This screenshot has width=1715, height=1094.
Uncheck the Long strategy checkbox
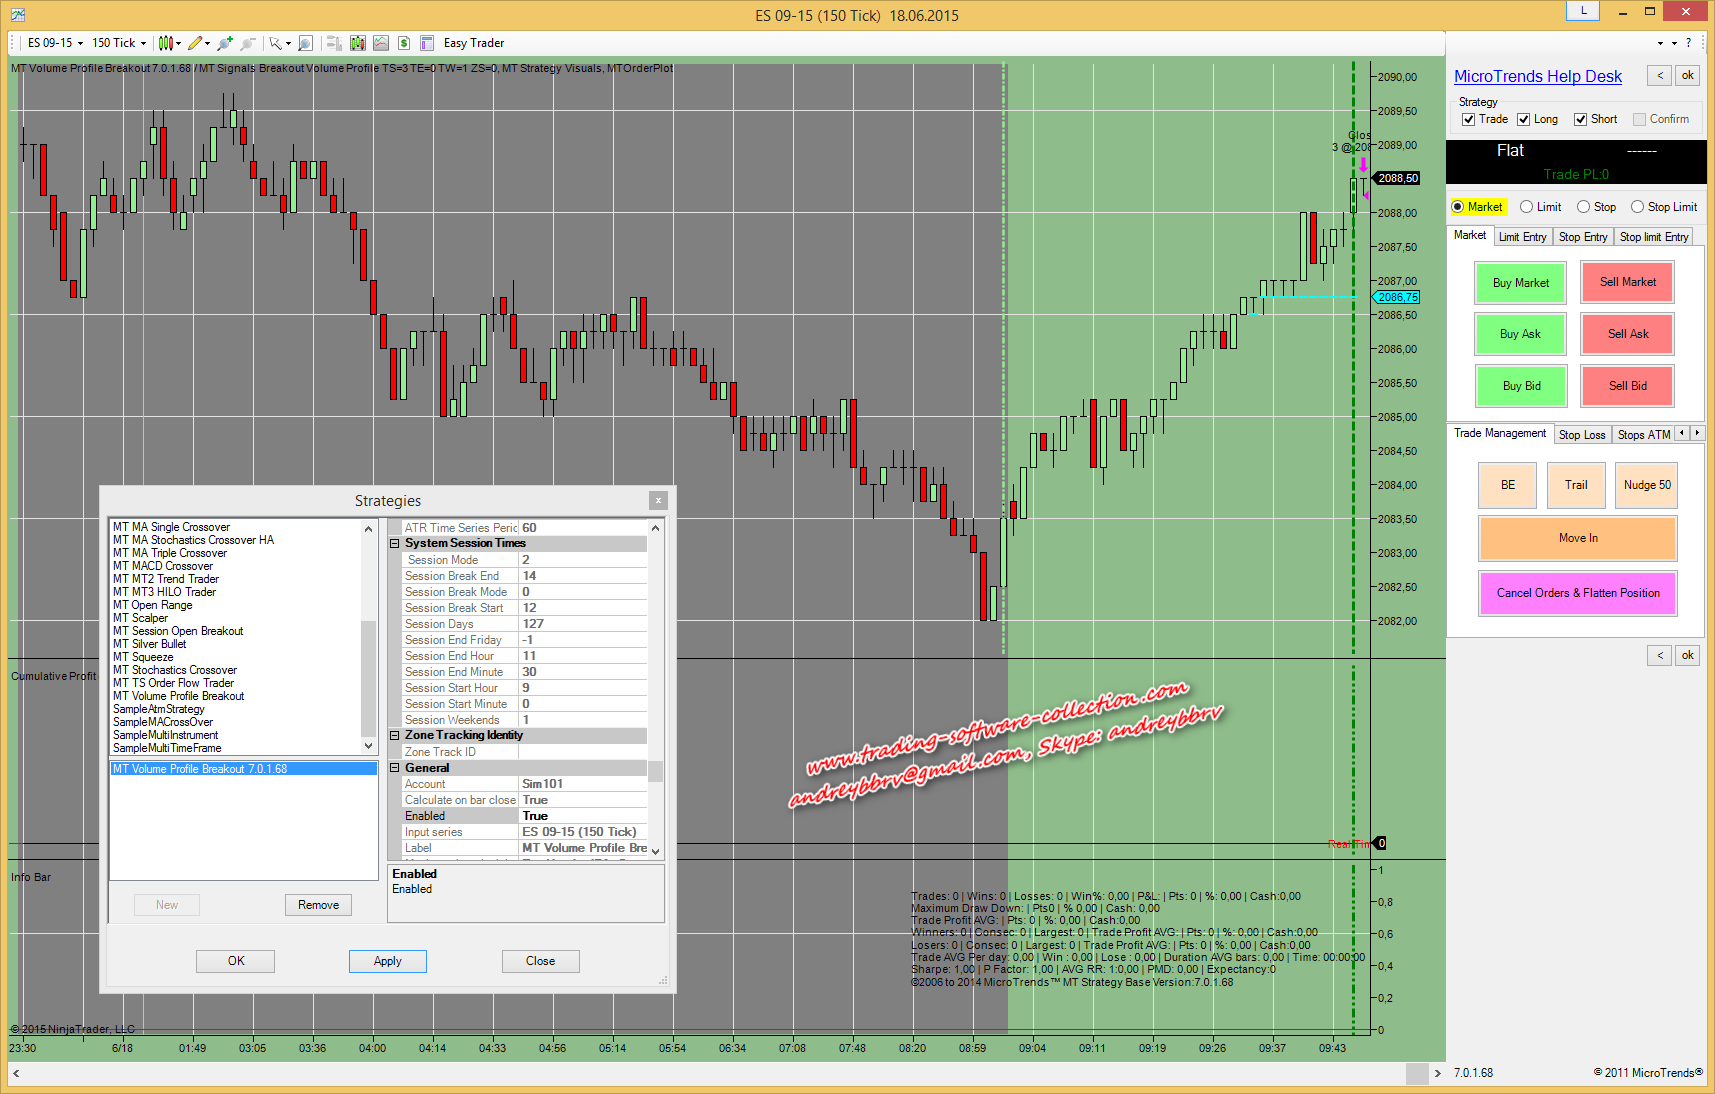pyautogui.click(x=1524, y=119)
